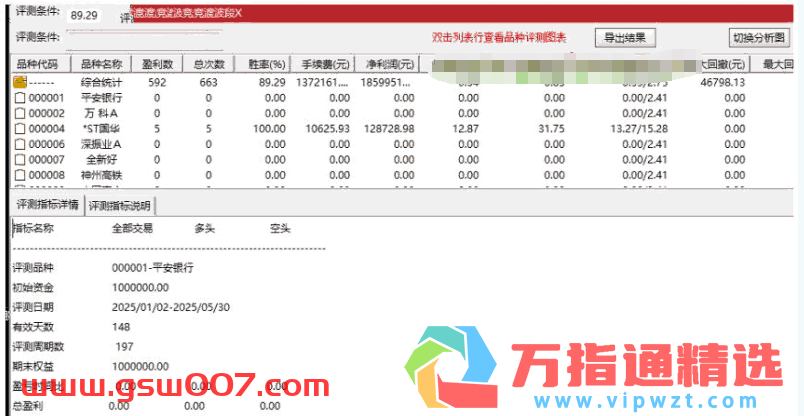Click the document icon for 000007
The height and width of the screenshot is (416, 804).
pos(19,160)
